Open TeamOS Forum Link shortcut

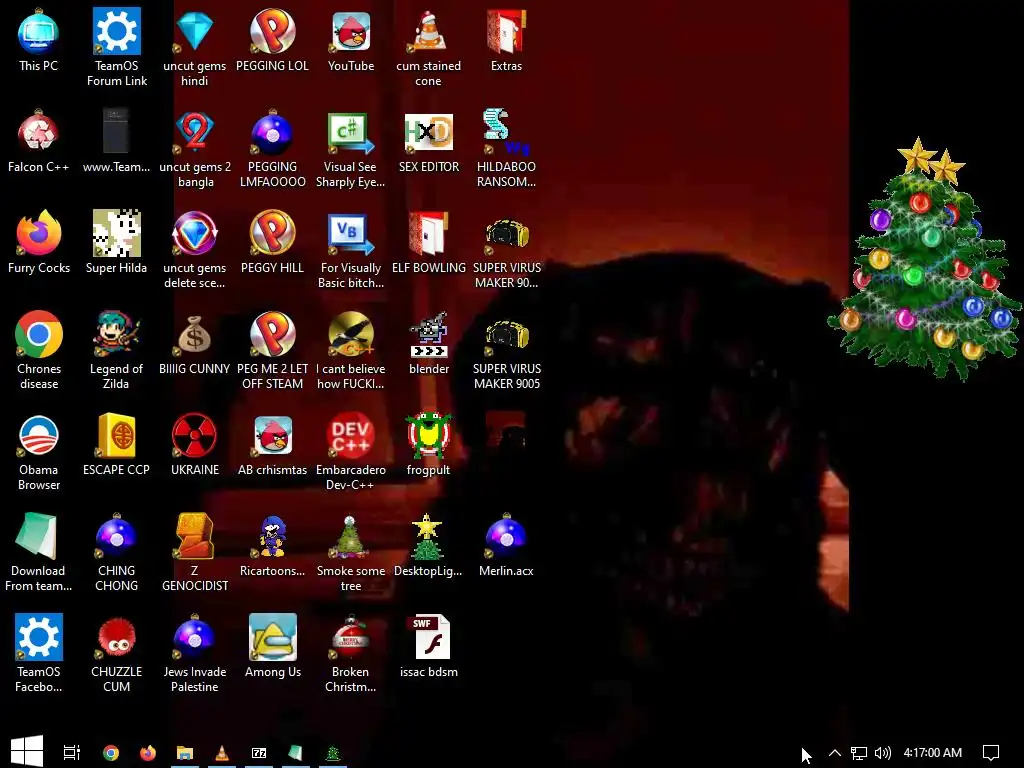click(x=116, y=47)
